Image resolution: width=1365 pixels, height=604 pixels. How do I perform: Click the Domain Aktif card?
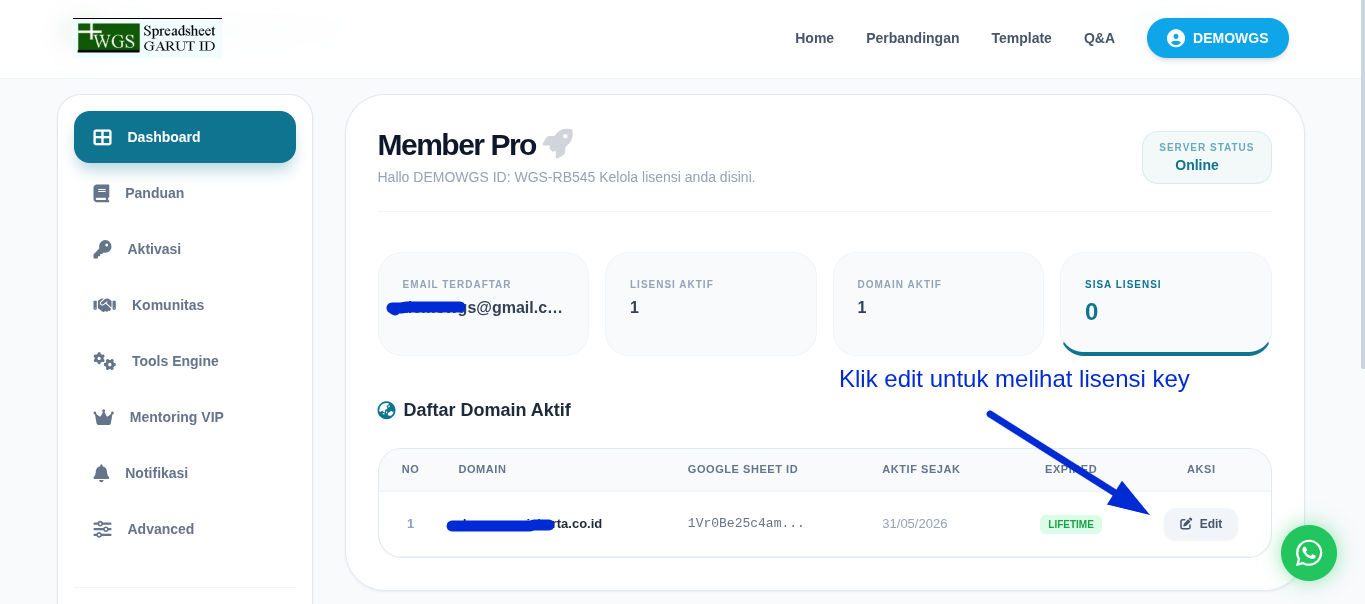pyautogui.click(x=938, y=304)
